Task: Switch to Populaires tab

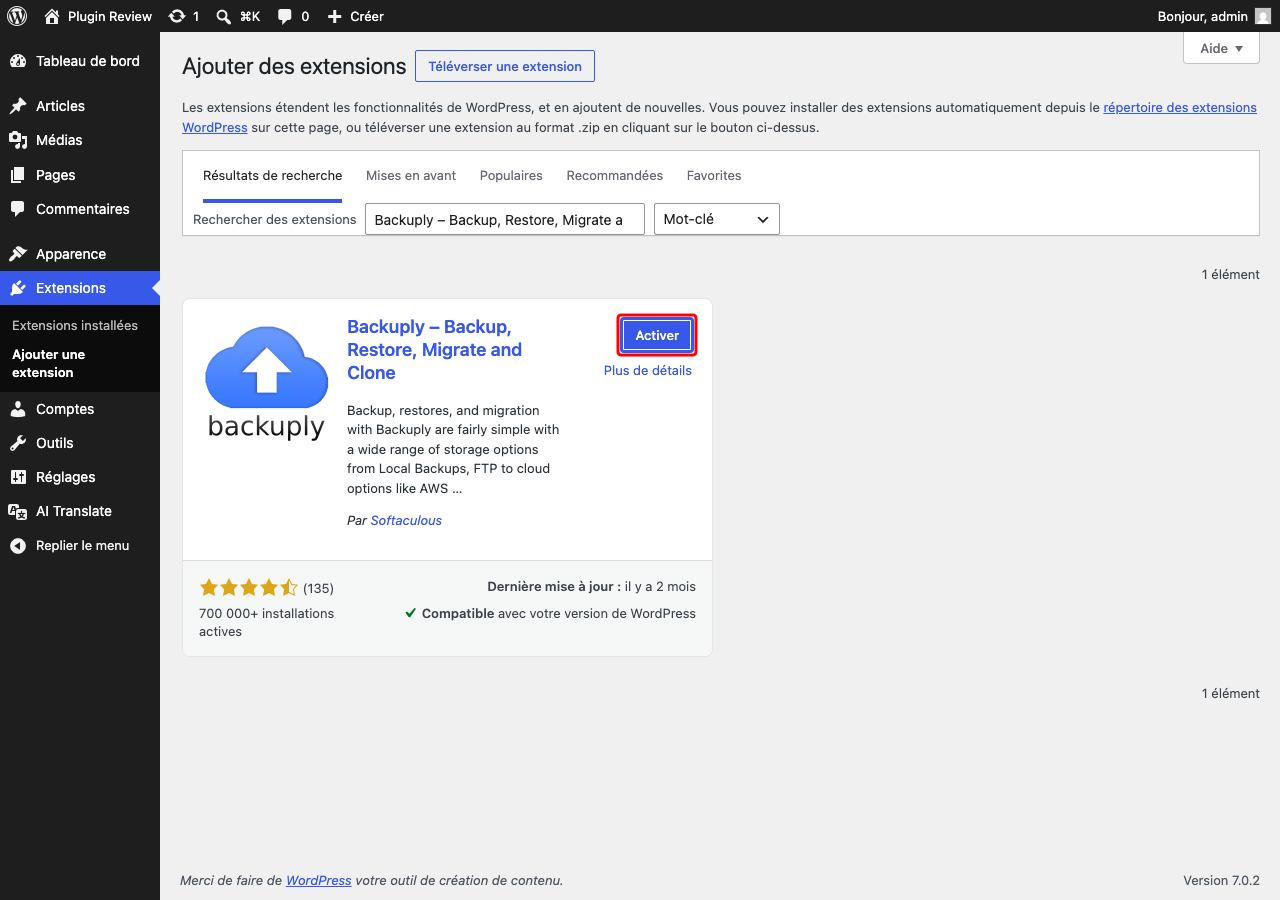Action: coord(511,175)
